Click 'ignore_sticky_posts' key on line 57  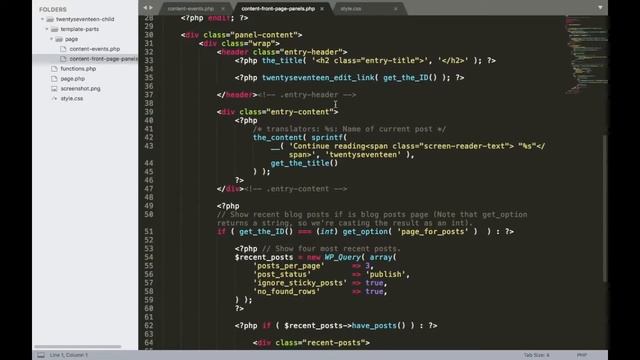coord(300,283)
